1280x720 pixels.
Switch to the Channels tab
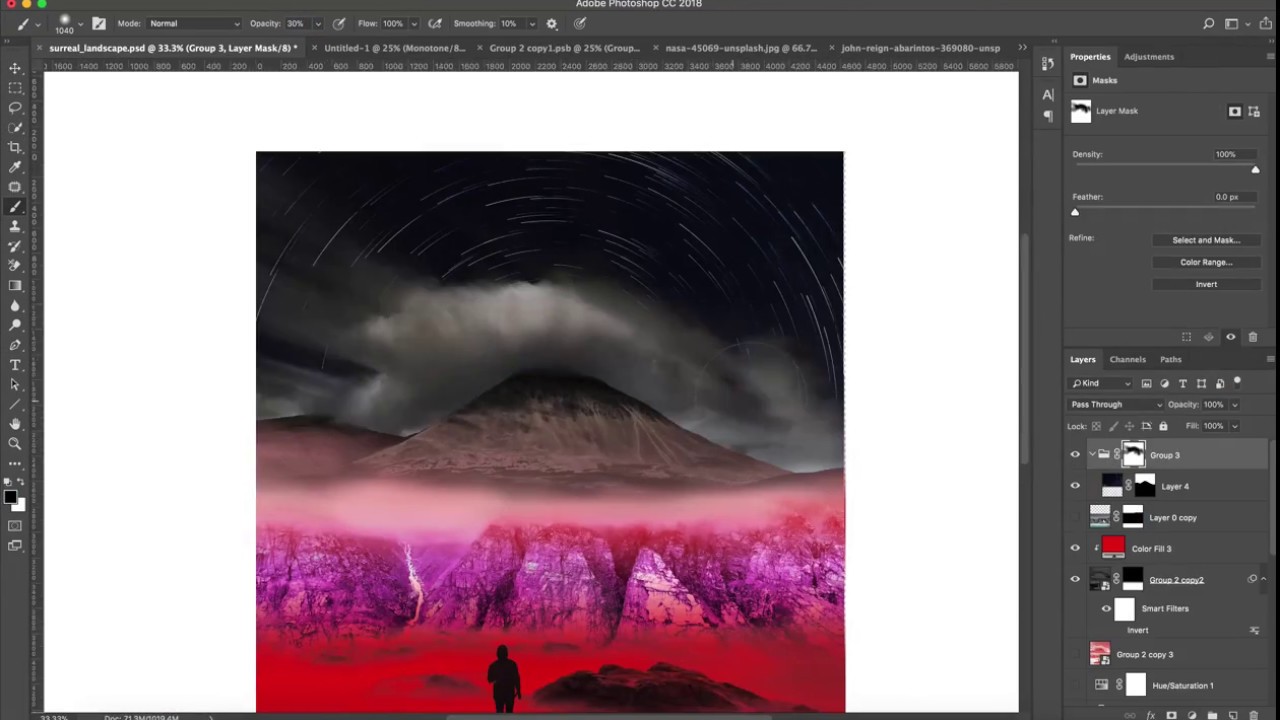click(1127, 359)
